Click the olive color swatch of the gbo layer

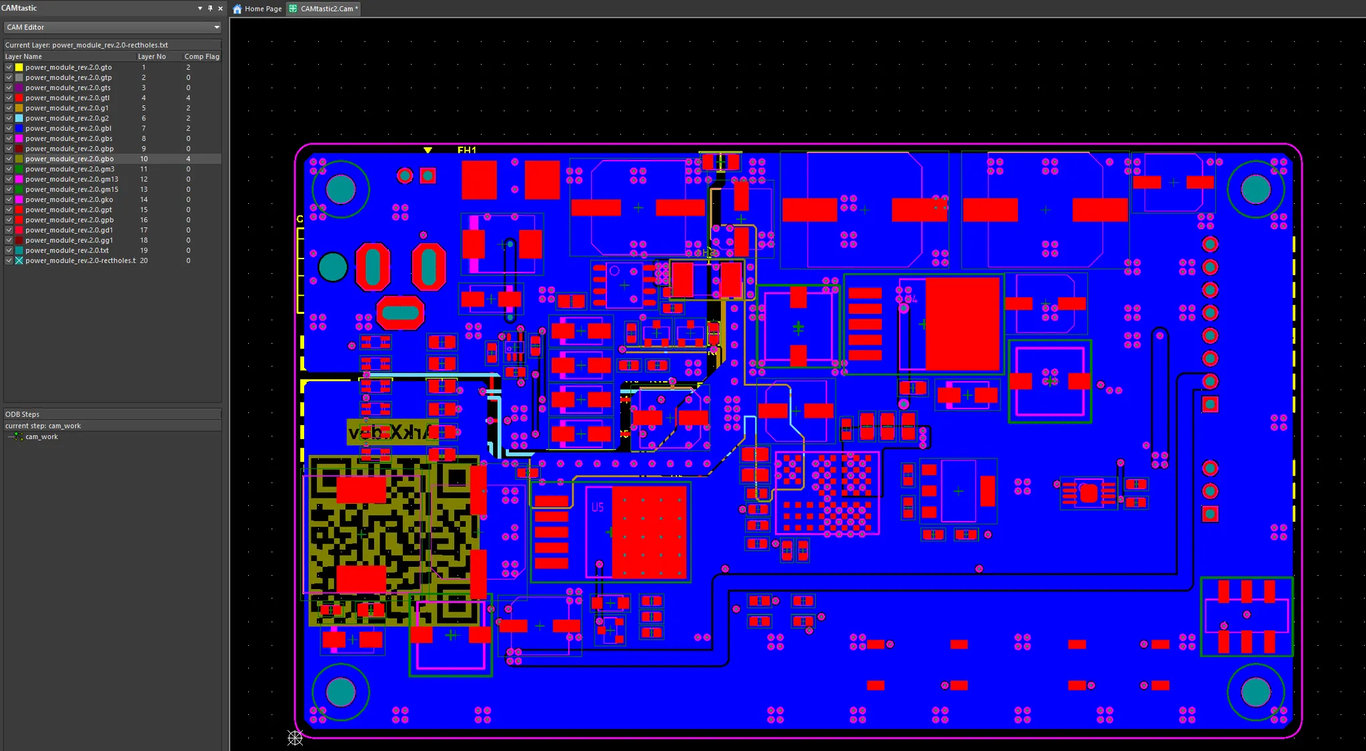(x=19, y=159)
